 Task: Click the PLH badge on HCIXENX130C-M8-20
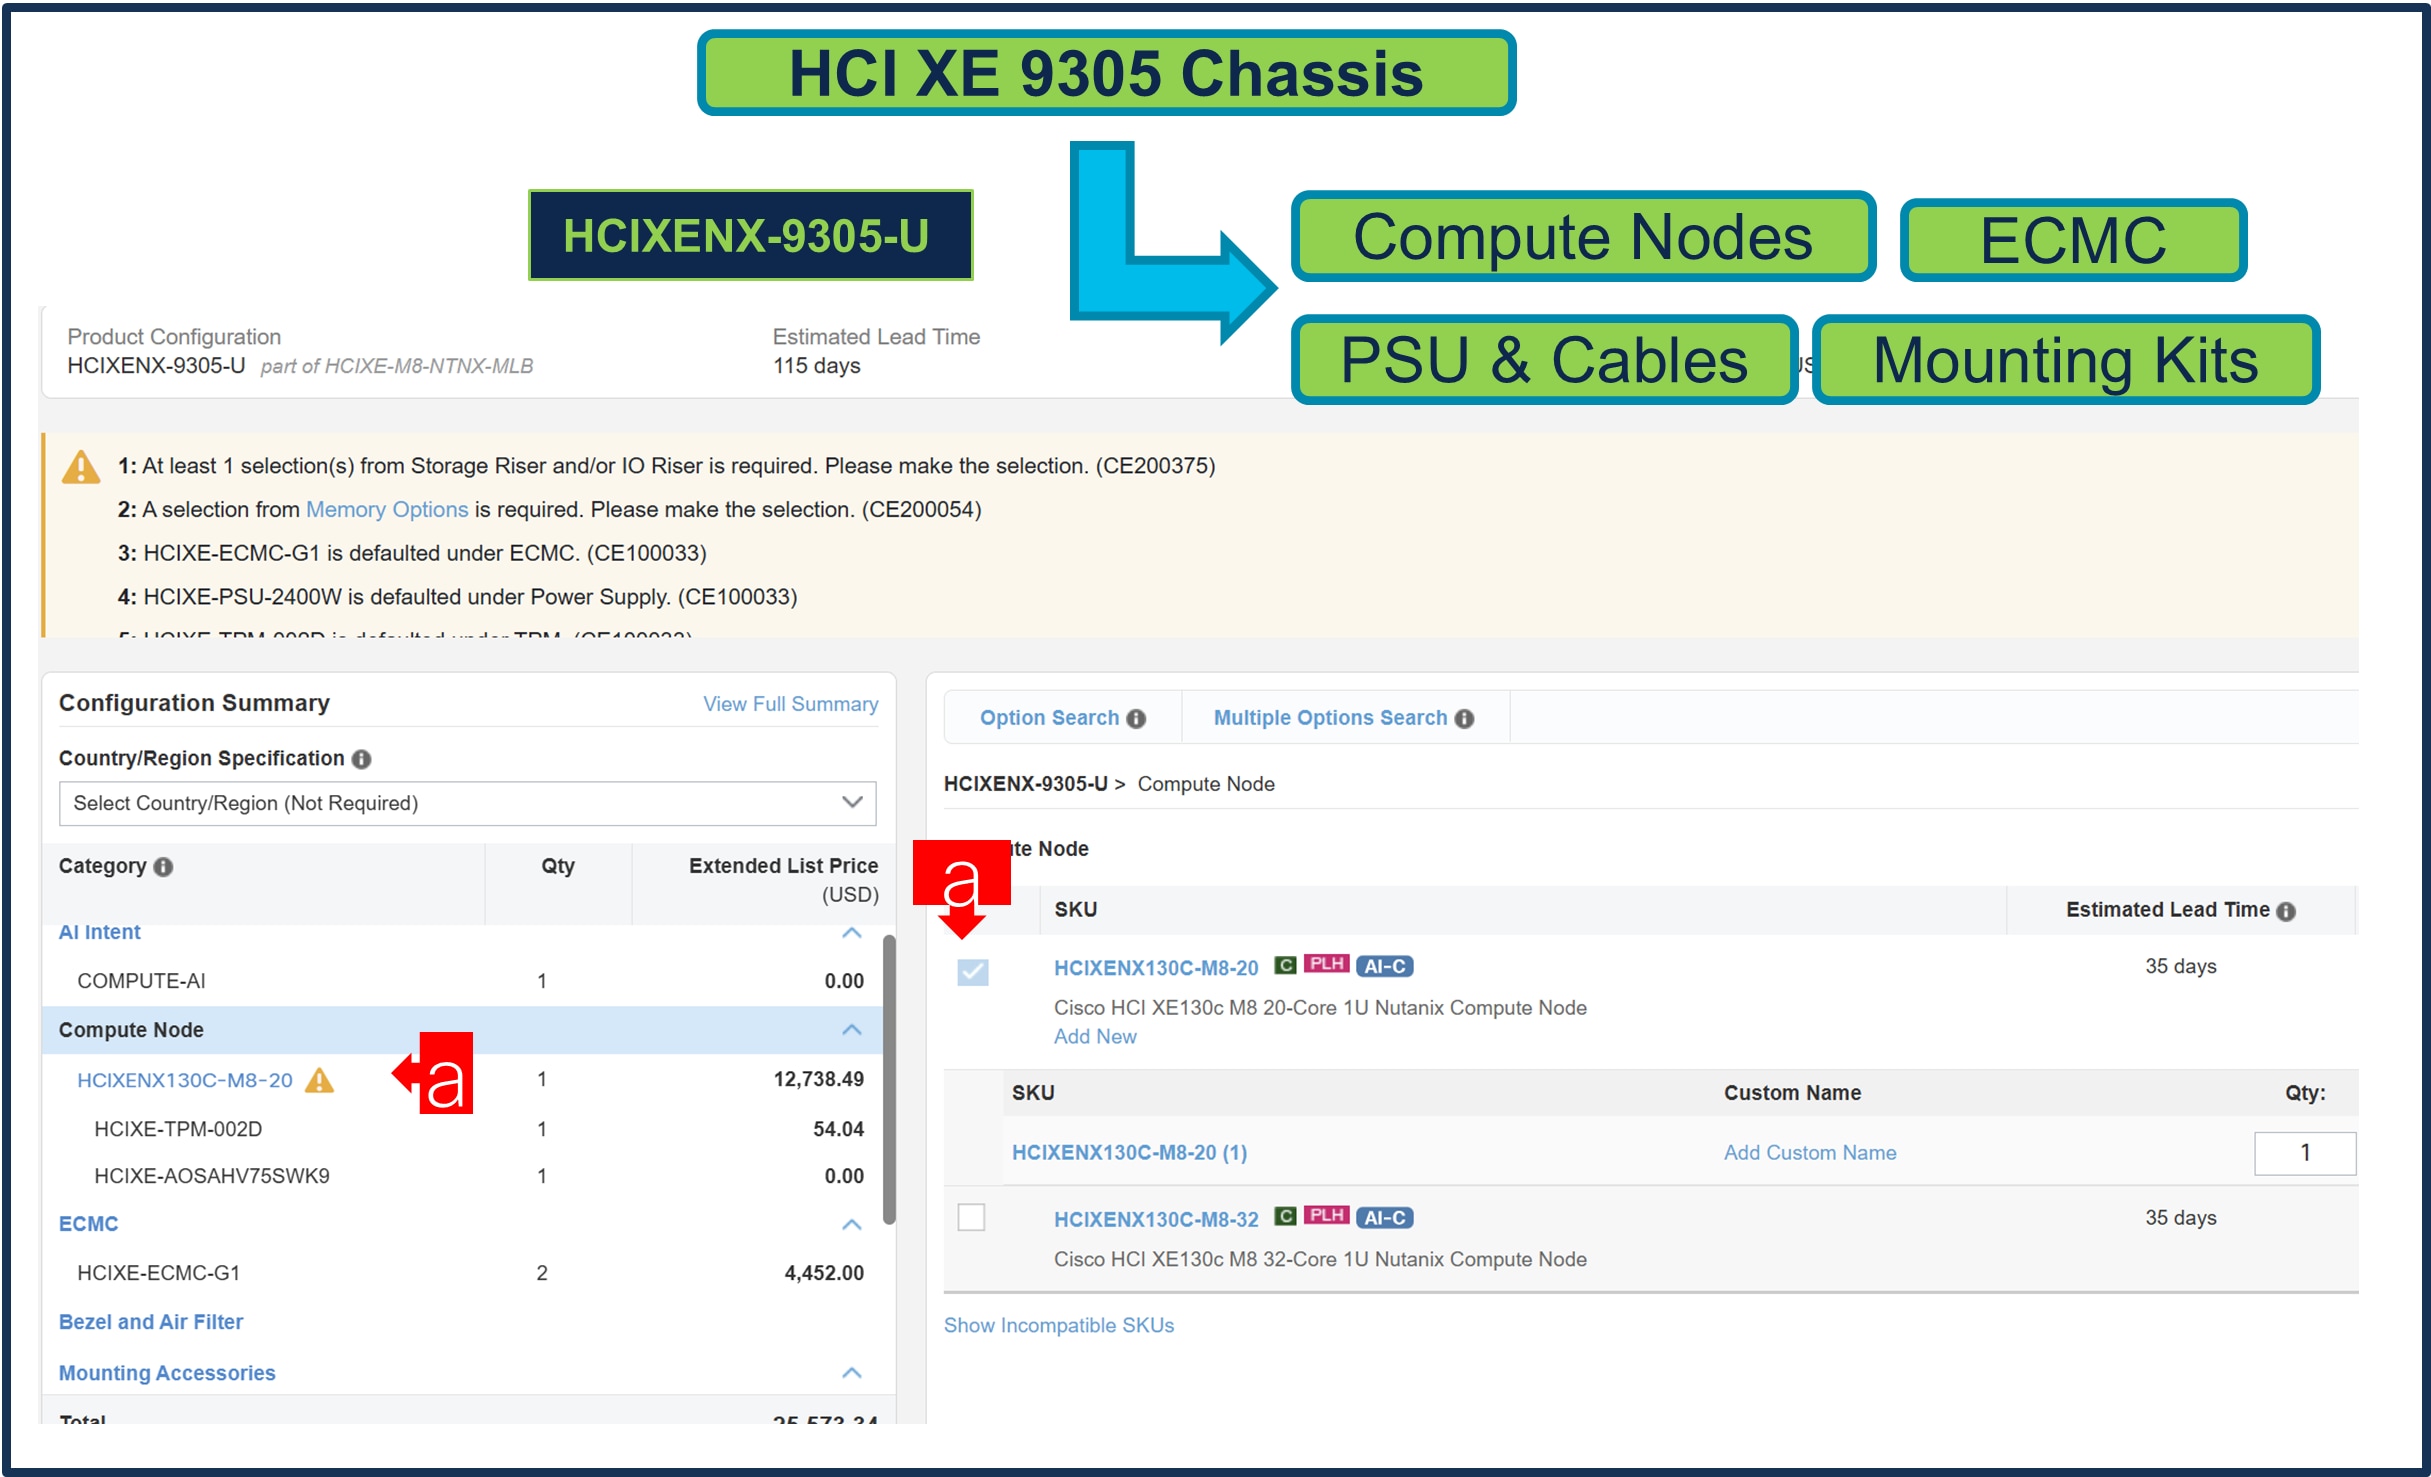click(x=1327, y=965)
